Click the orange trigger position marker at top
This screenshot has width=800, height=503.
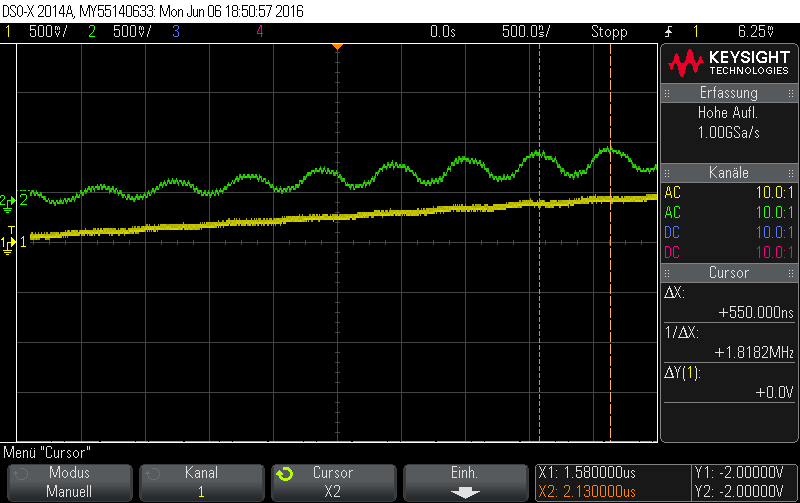(x=337, y=47)
